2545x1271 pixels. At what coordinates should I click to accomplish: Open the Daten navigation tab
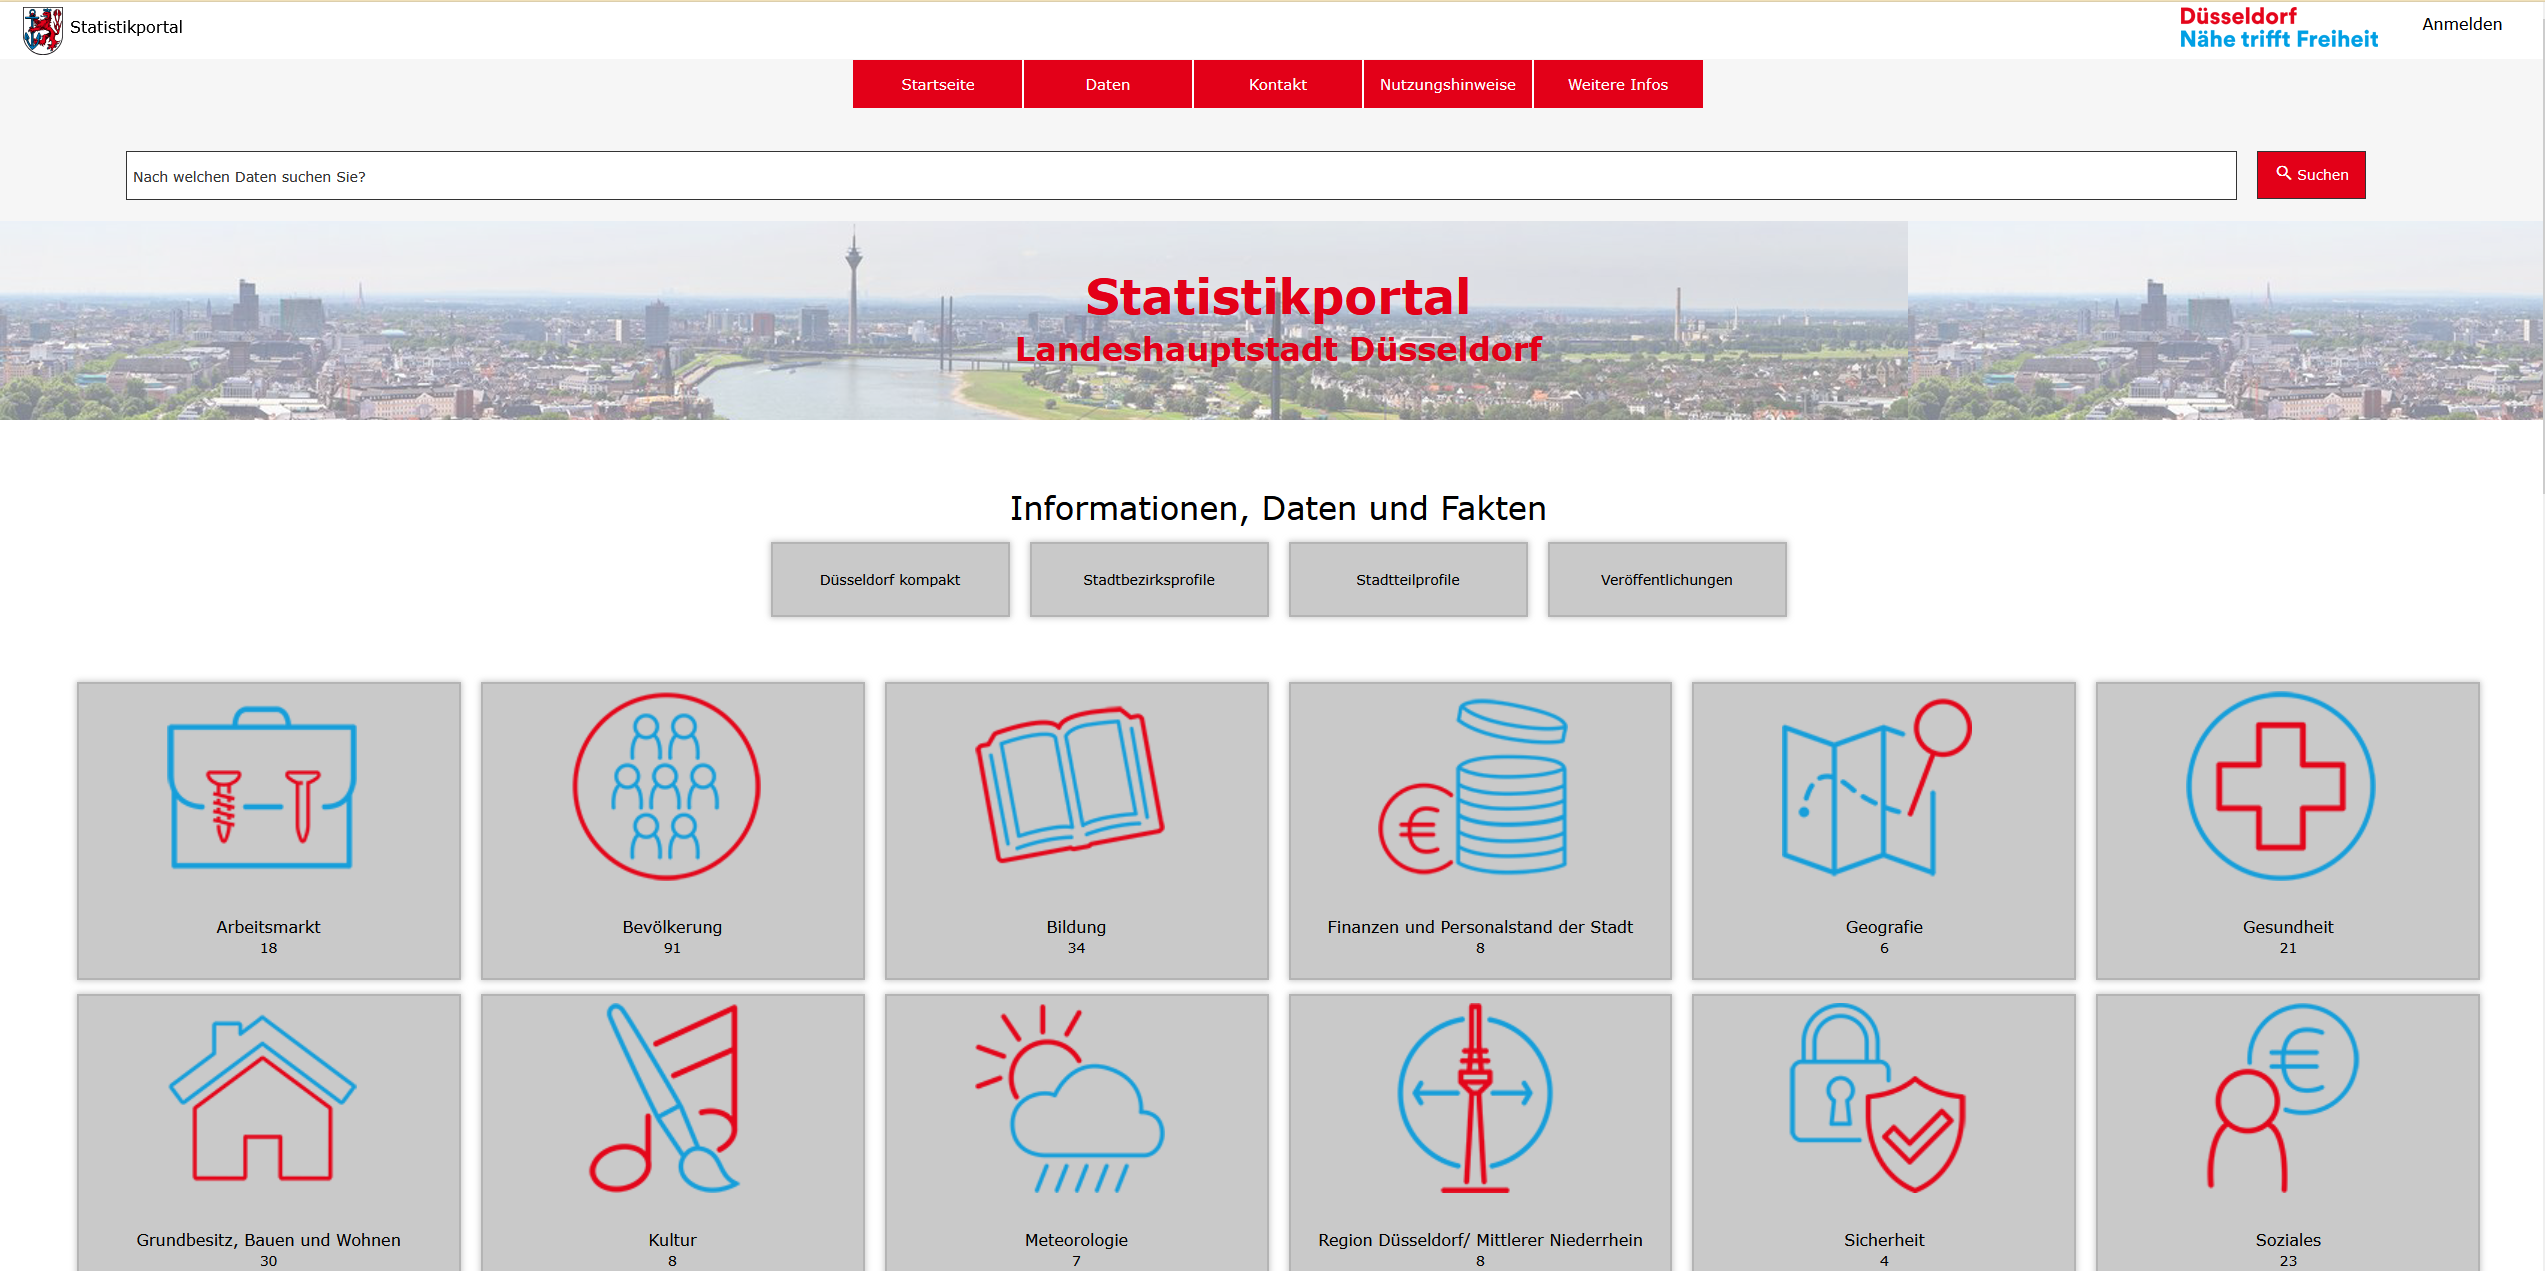[1107, 84]
